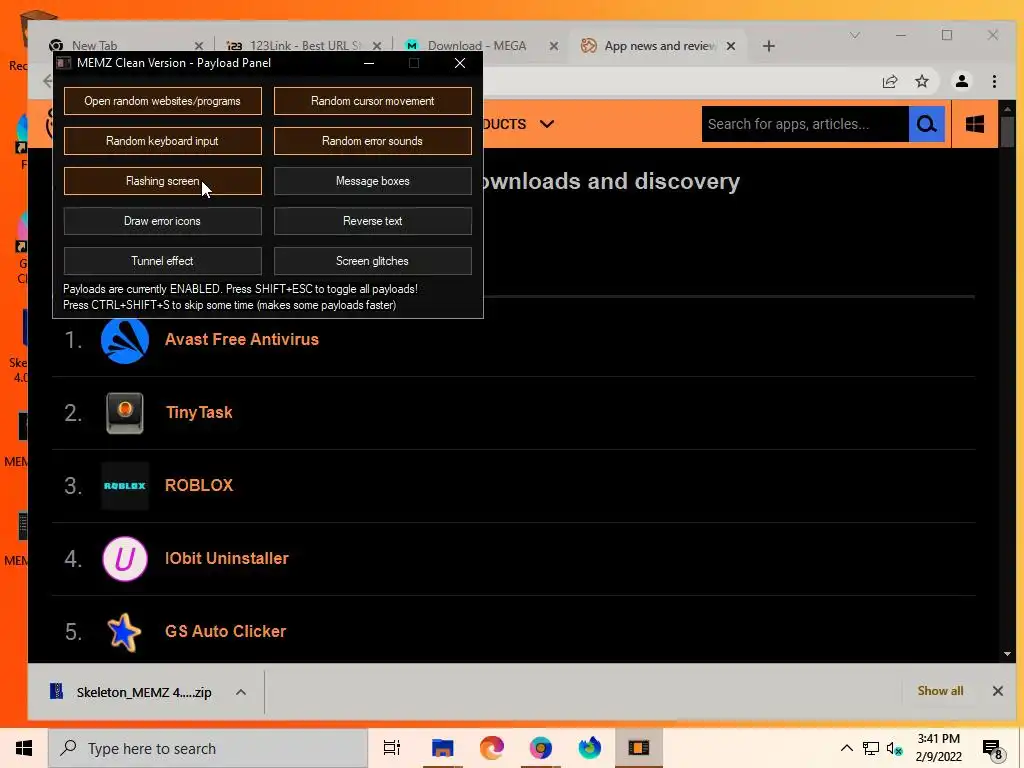Open the TinyTask link
The image size is (1024, 768).
pyautogui.click(x=199, y=413)
